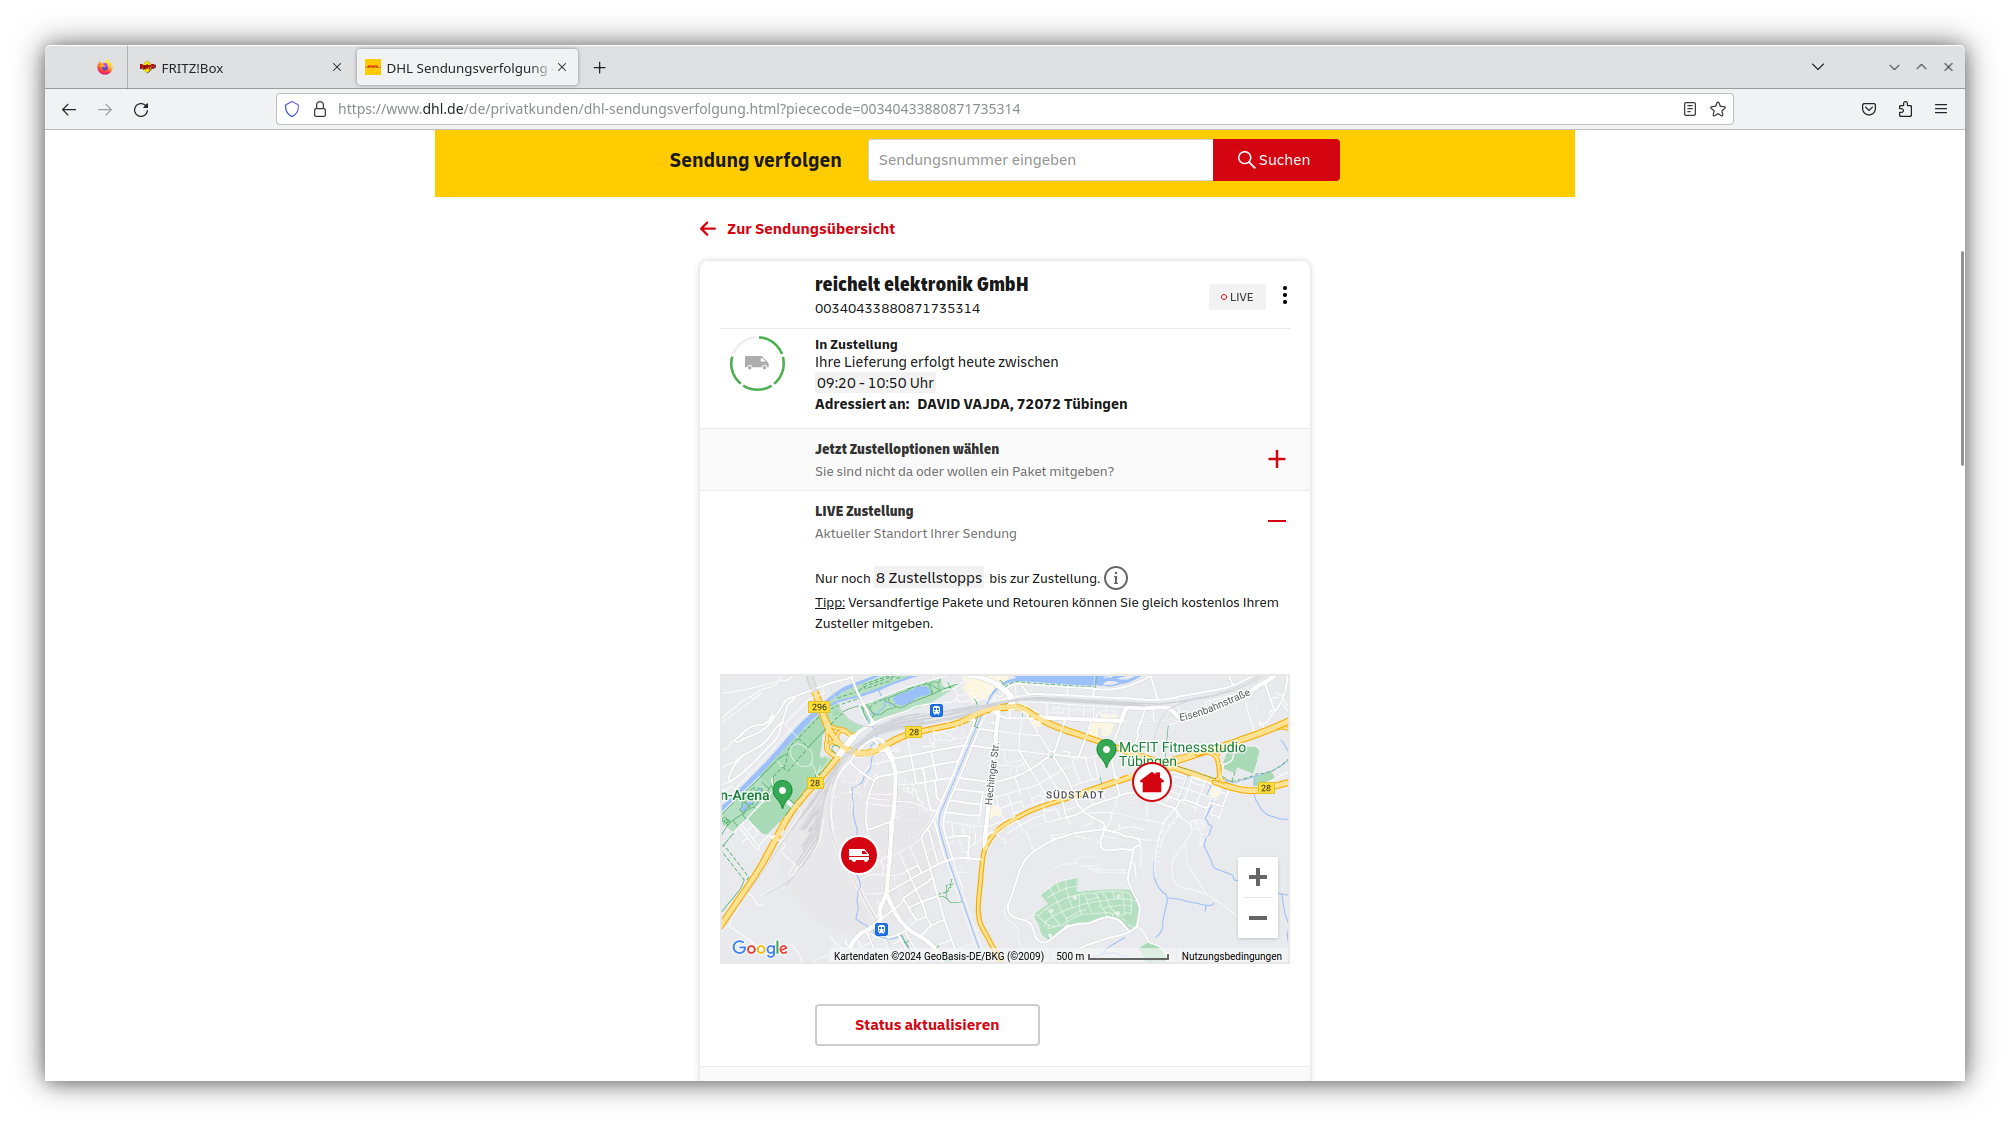Image resolution: width=2010 pixels, height=1126 pixels.
Task: Click the red Suchen search button
Action: click(1275, 160)
